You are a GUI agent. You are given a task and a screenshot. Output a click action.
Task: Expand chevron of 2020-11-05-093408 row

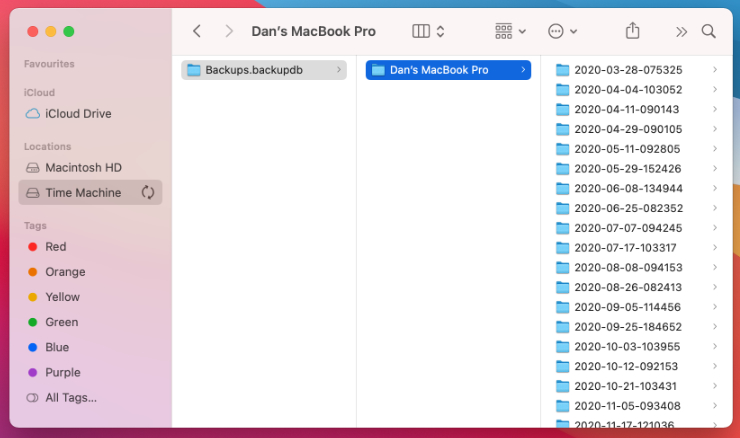tap(715, 406)
